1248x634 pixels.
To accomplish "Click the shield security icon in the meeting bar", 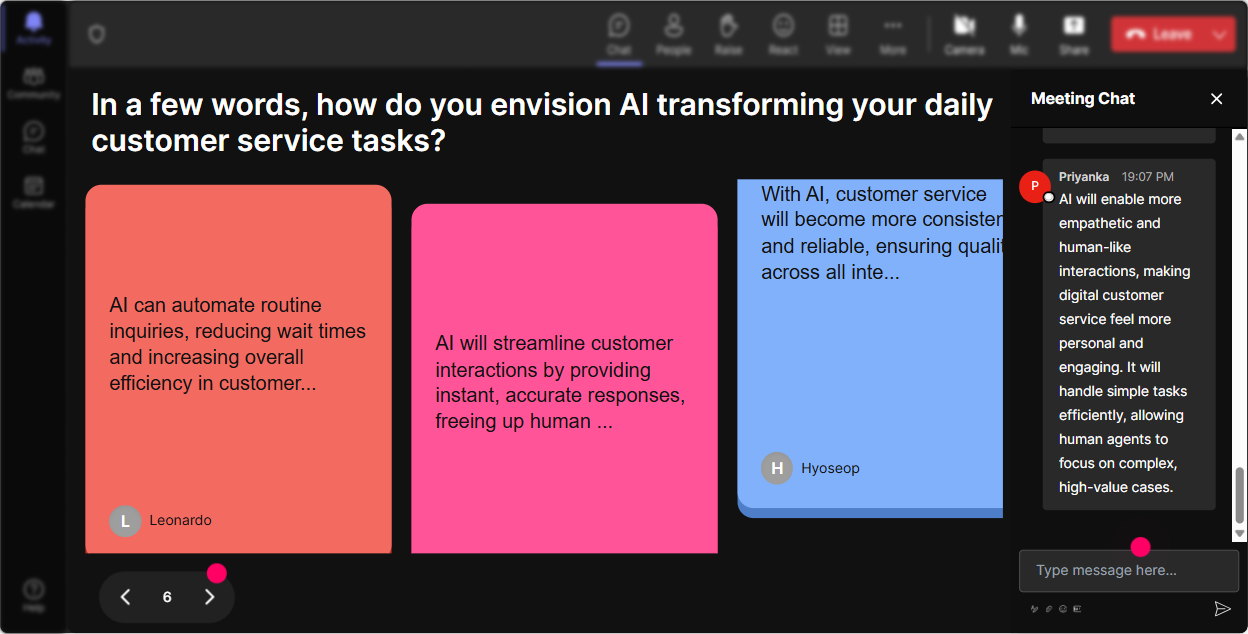I will (x=96, y=34).
